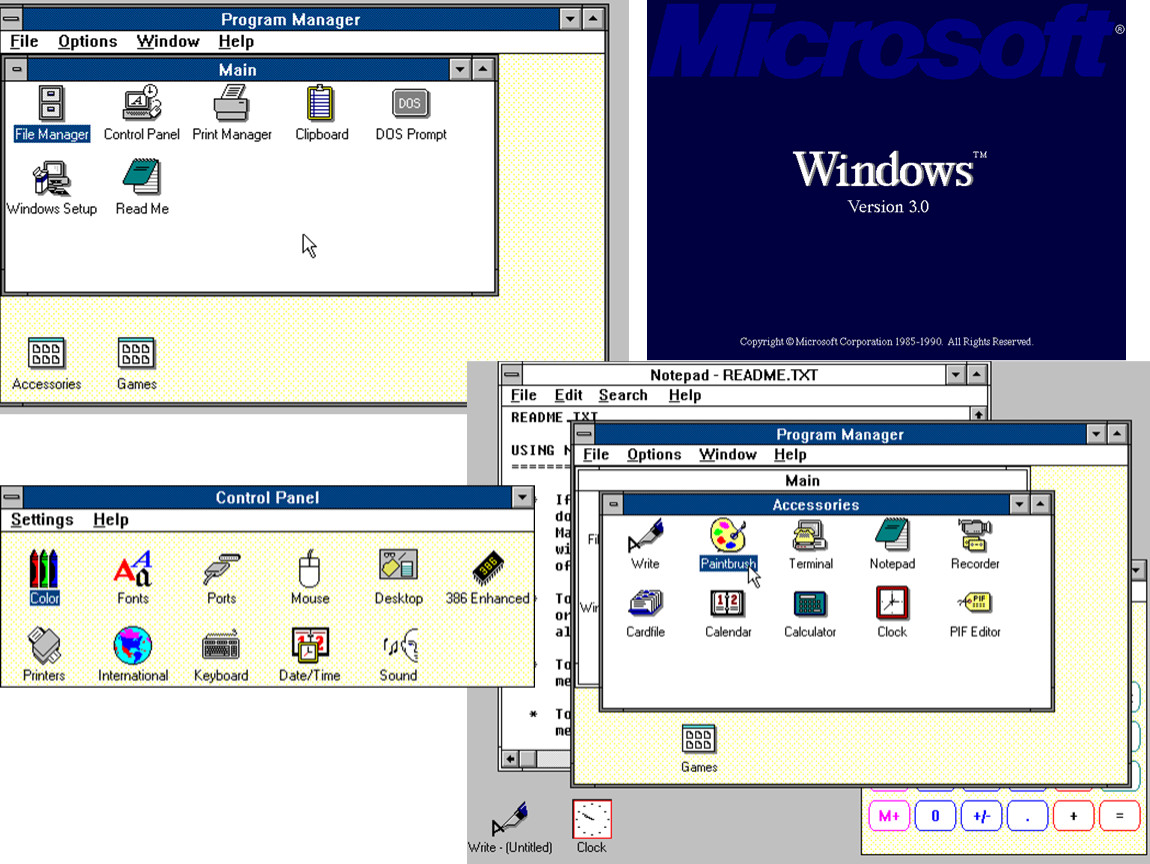Launch Calculator from Accessories group
This screenshot has height=864, width=1150.
click(810, 613)
